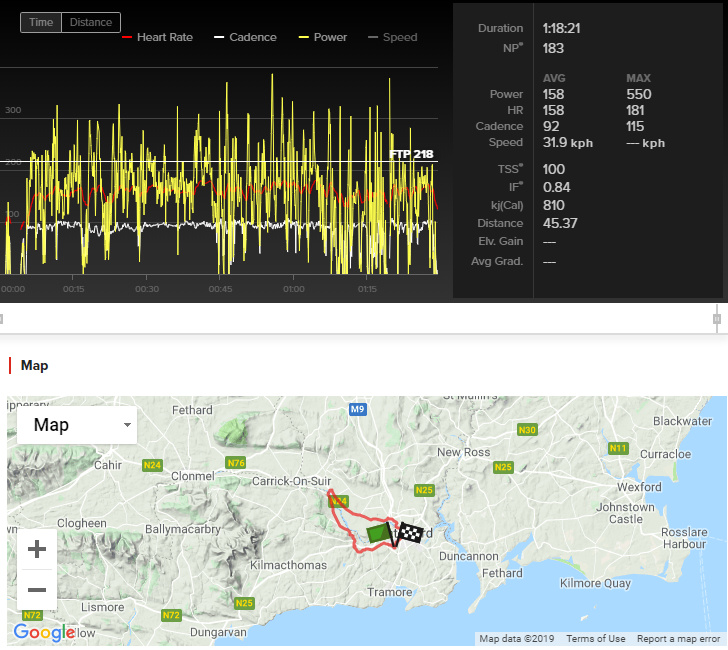Switch chart axis to Distance
728x650 pixels.
click(x=91, y=22)
